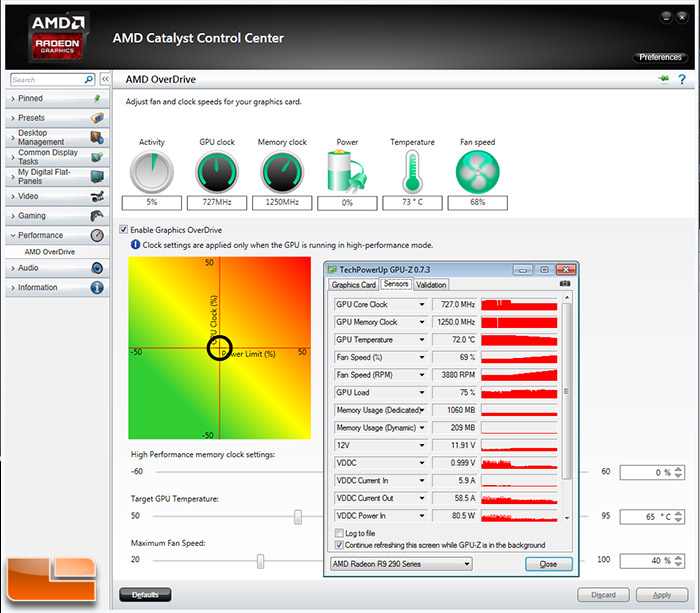The height and width of the screenshot is (613, 700).
Task: Click the help question mark icon
Action: pos(682,79)
